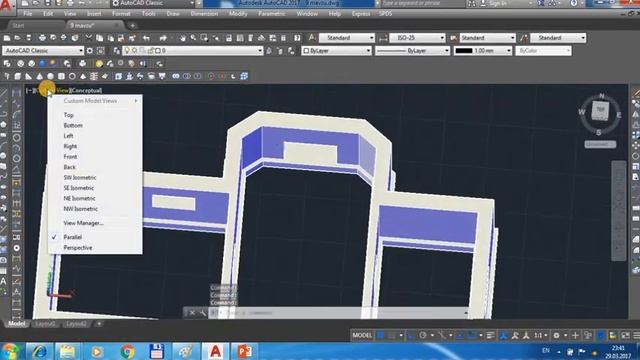Click the black lineweight color swatch
This screenshot has width=640, height=360.
(x=464, y=51)
